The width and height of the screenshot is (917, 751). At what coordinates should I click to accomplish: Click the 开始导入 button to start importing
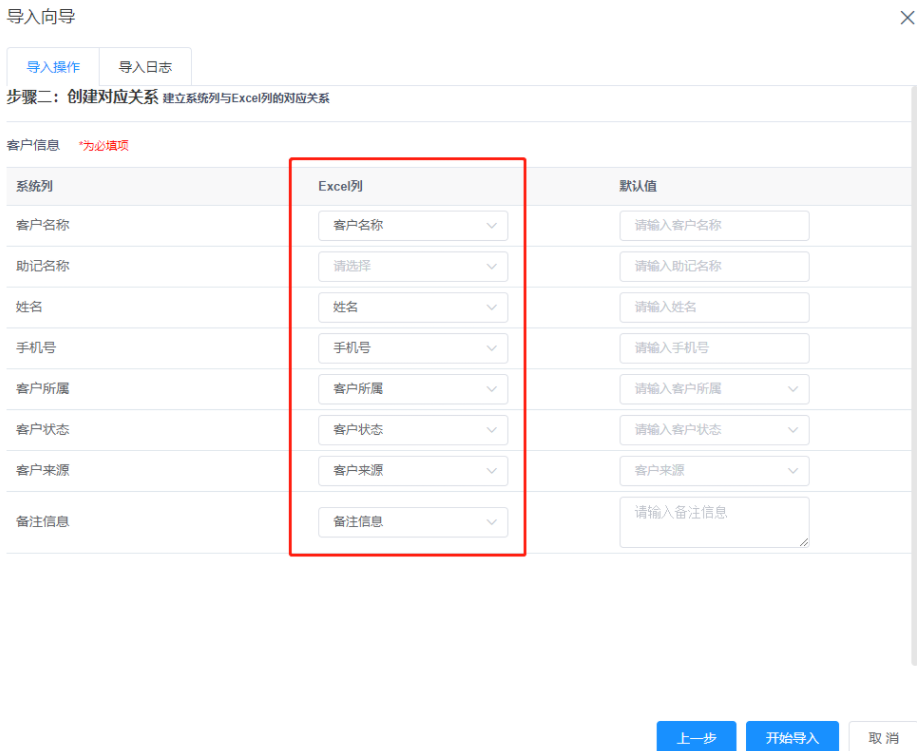[x=791, y=737]
